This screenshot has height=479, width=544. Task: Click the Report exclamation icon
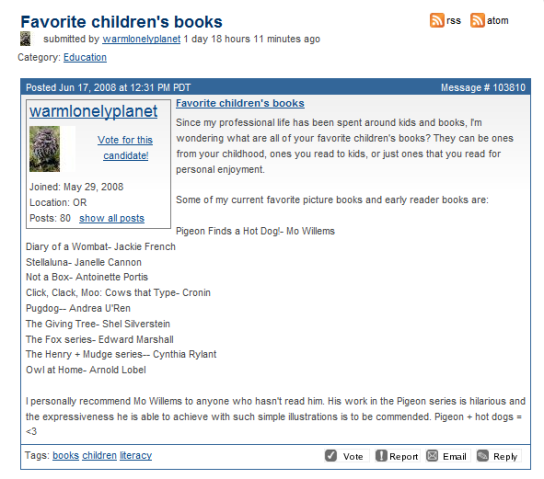pos(381,455)
